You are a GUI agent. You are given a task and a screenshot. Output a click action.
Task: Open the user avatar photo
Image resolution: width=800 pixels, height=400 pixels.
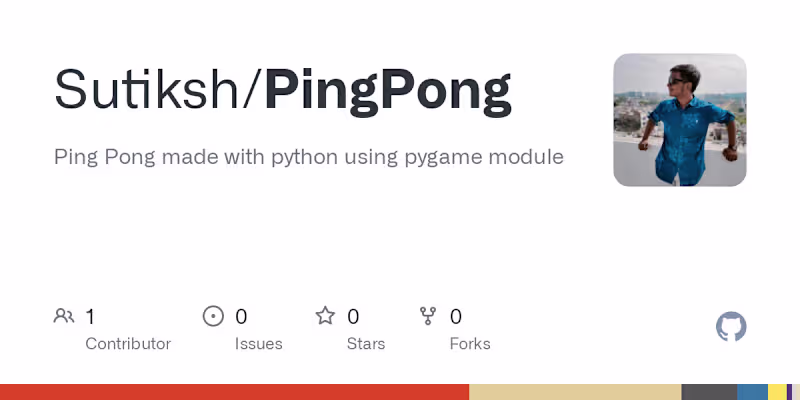pos(680,120)
